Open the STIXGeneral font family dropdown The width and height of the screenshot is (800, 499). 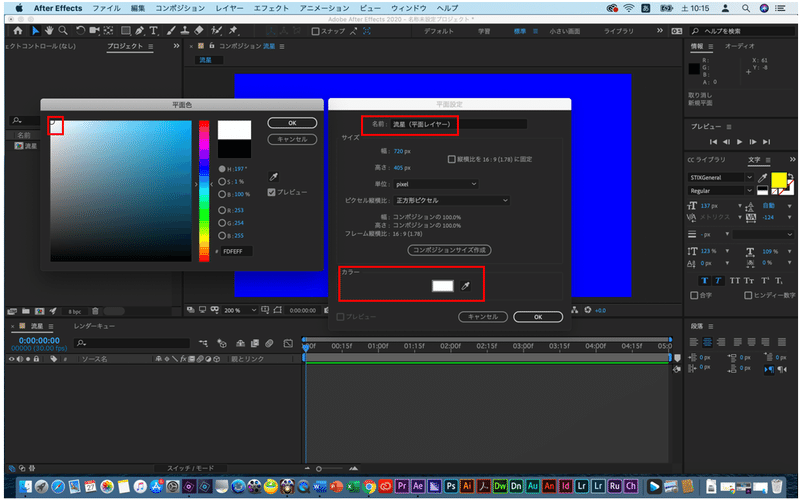(x=720, y=178)
